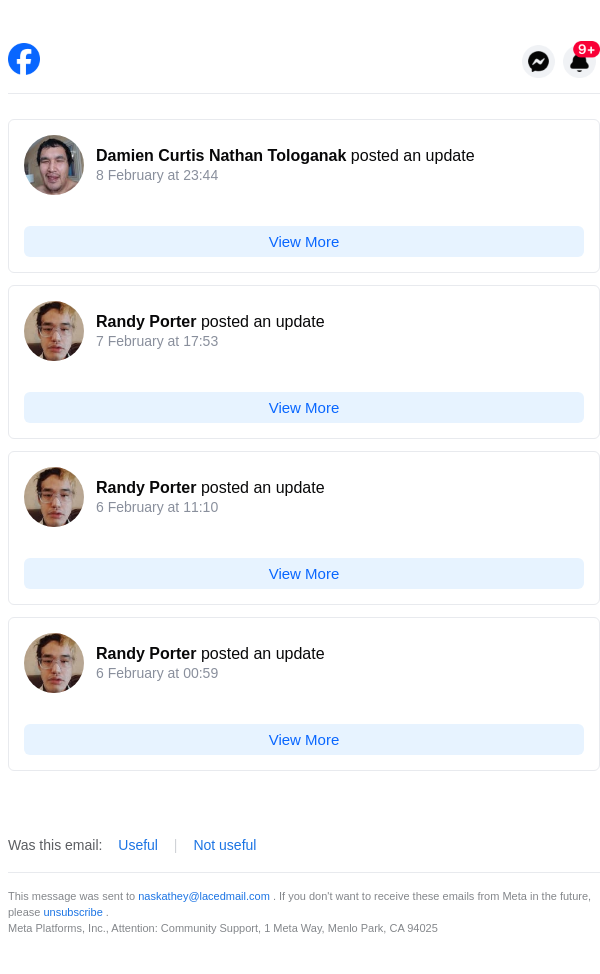Click Randy Porter's name on 6 February 11:10 post
This screenshot has width=600, height=974.
[x=146, y=488]
